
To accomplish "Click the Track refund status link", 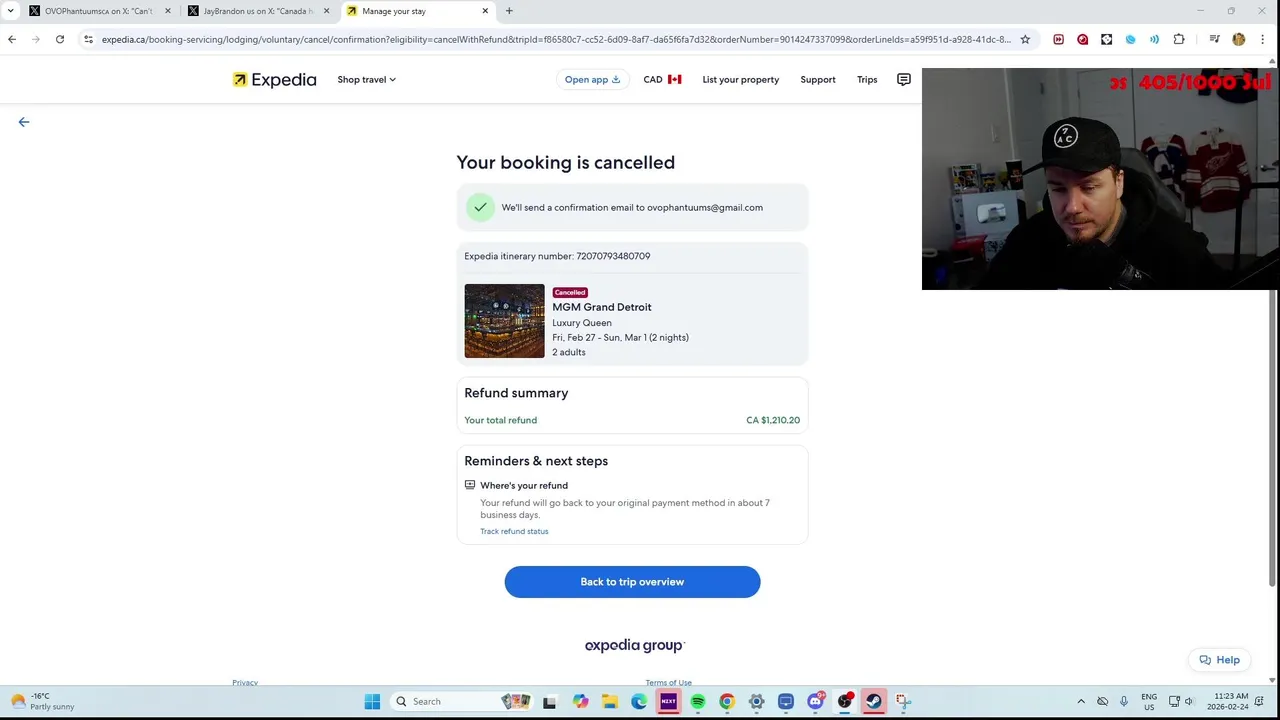I will tap(514, 531).
